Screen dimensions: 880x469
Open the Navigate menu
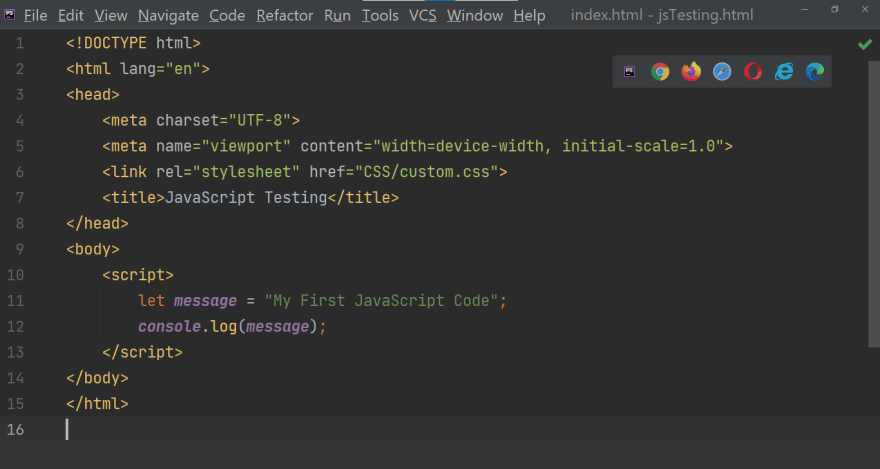click(168, 16)
